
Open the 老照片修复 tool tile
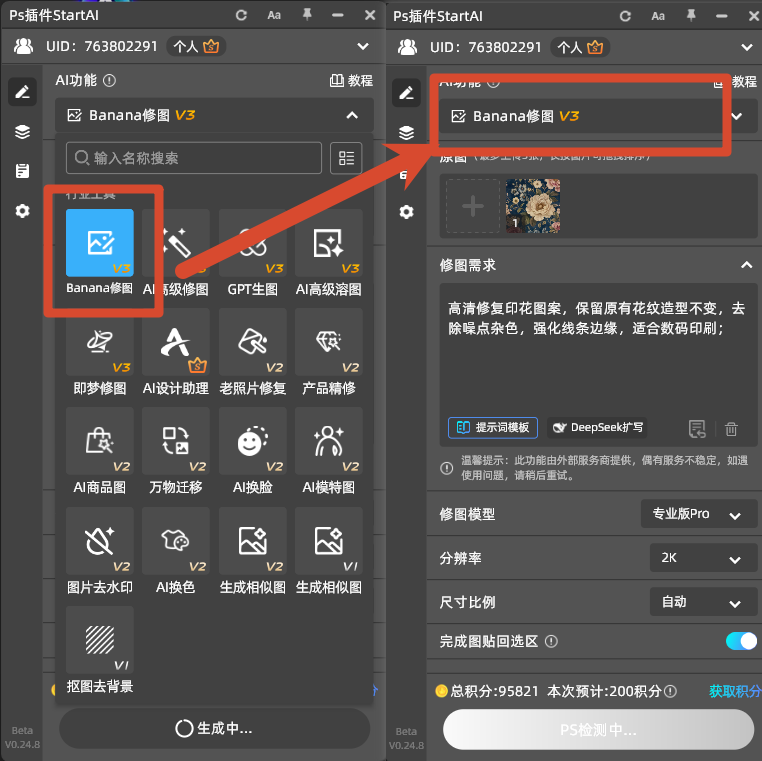coord(252,342)
